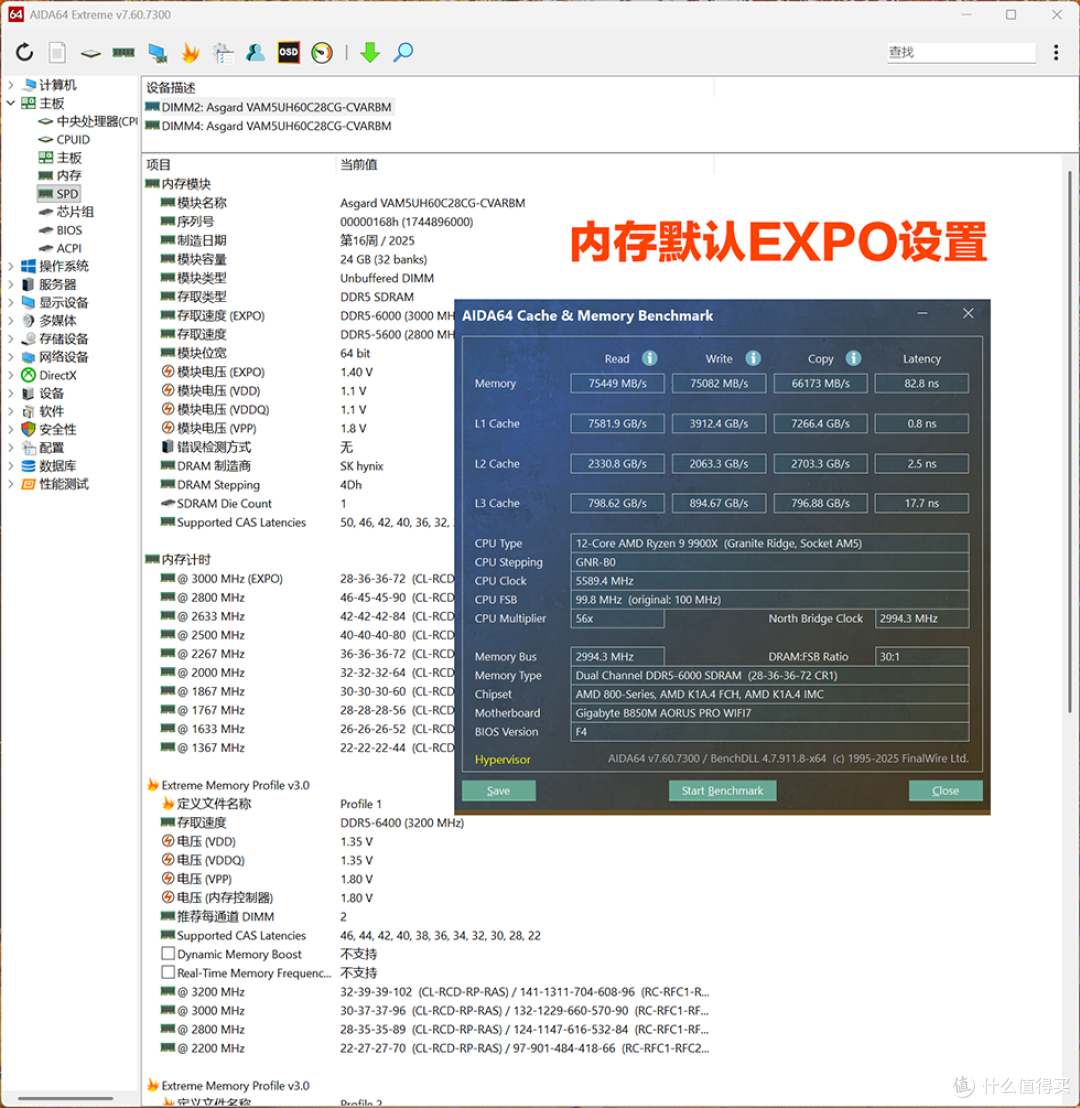Click Start Benchmark button
Screen dimensions: 1080x1108
point(722,791)
